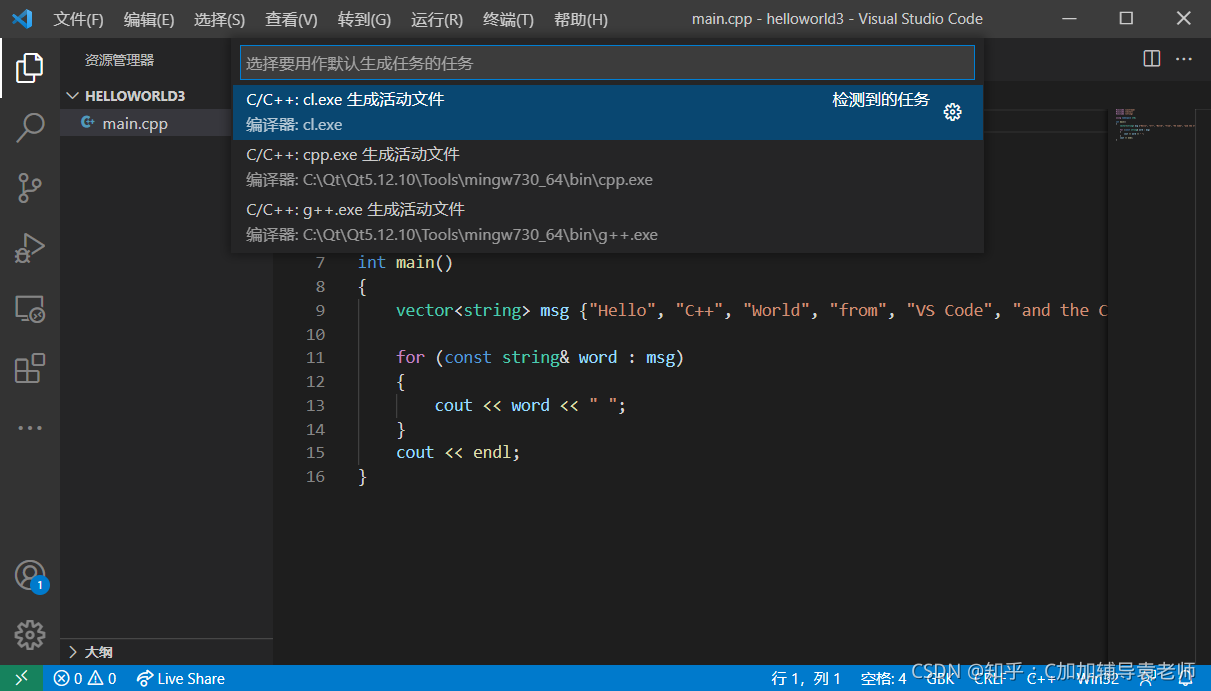Screen dimensions: 1211x691
Task: Open the Remote Explorer view
Action: (30, 309)
